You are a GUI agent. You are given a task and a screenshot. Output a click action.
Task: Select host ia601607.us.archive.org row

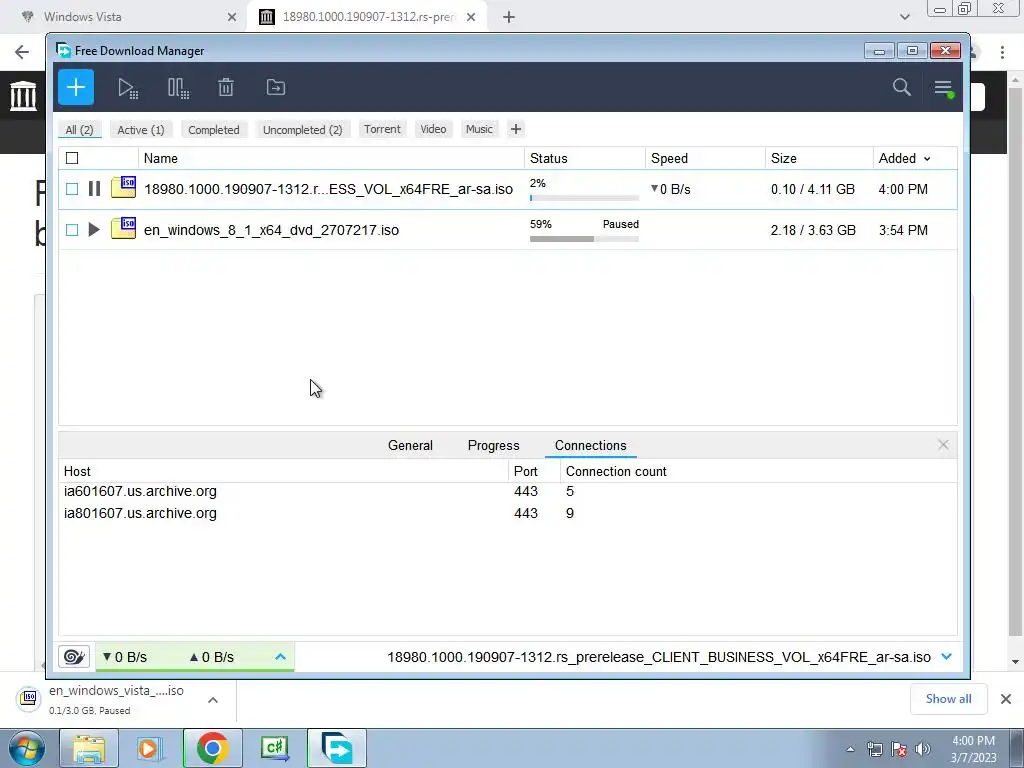[507, 491]
